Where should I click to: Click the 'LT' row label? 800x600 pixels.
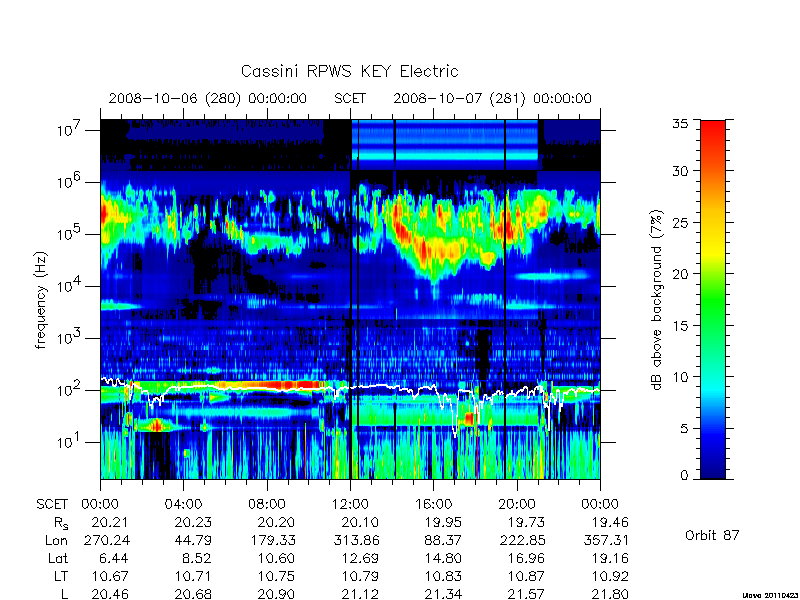[60, 576]
